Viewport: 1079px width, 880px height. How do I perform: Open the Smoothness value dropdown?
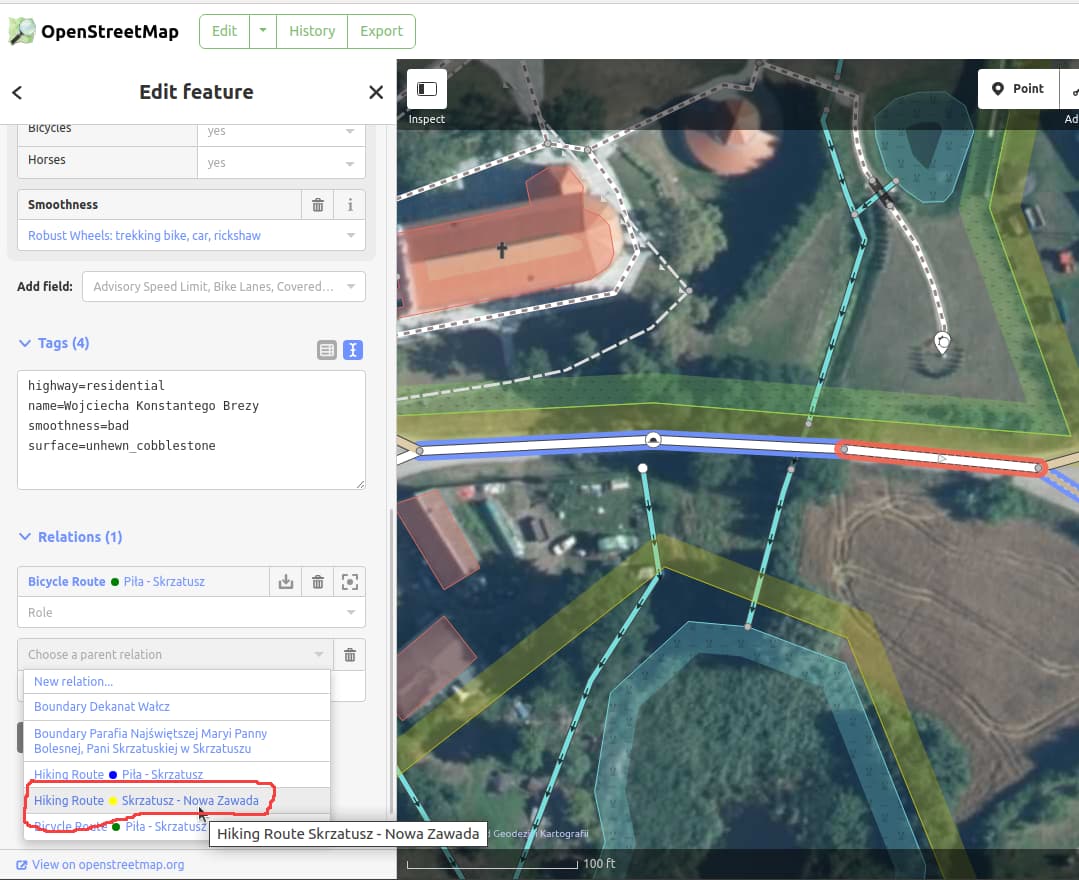(x=191, y=235)
